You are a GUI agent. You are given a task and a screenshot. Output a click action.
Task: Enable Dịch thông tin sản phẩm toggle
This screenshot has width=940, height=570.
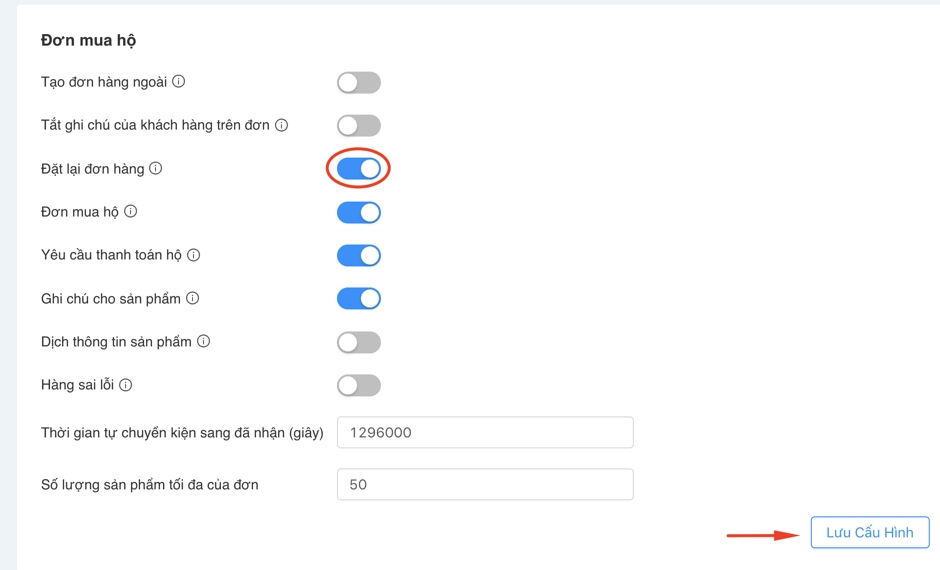359,342
